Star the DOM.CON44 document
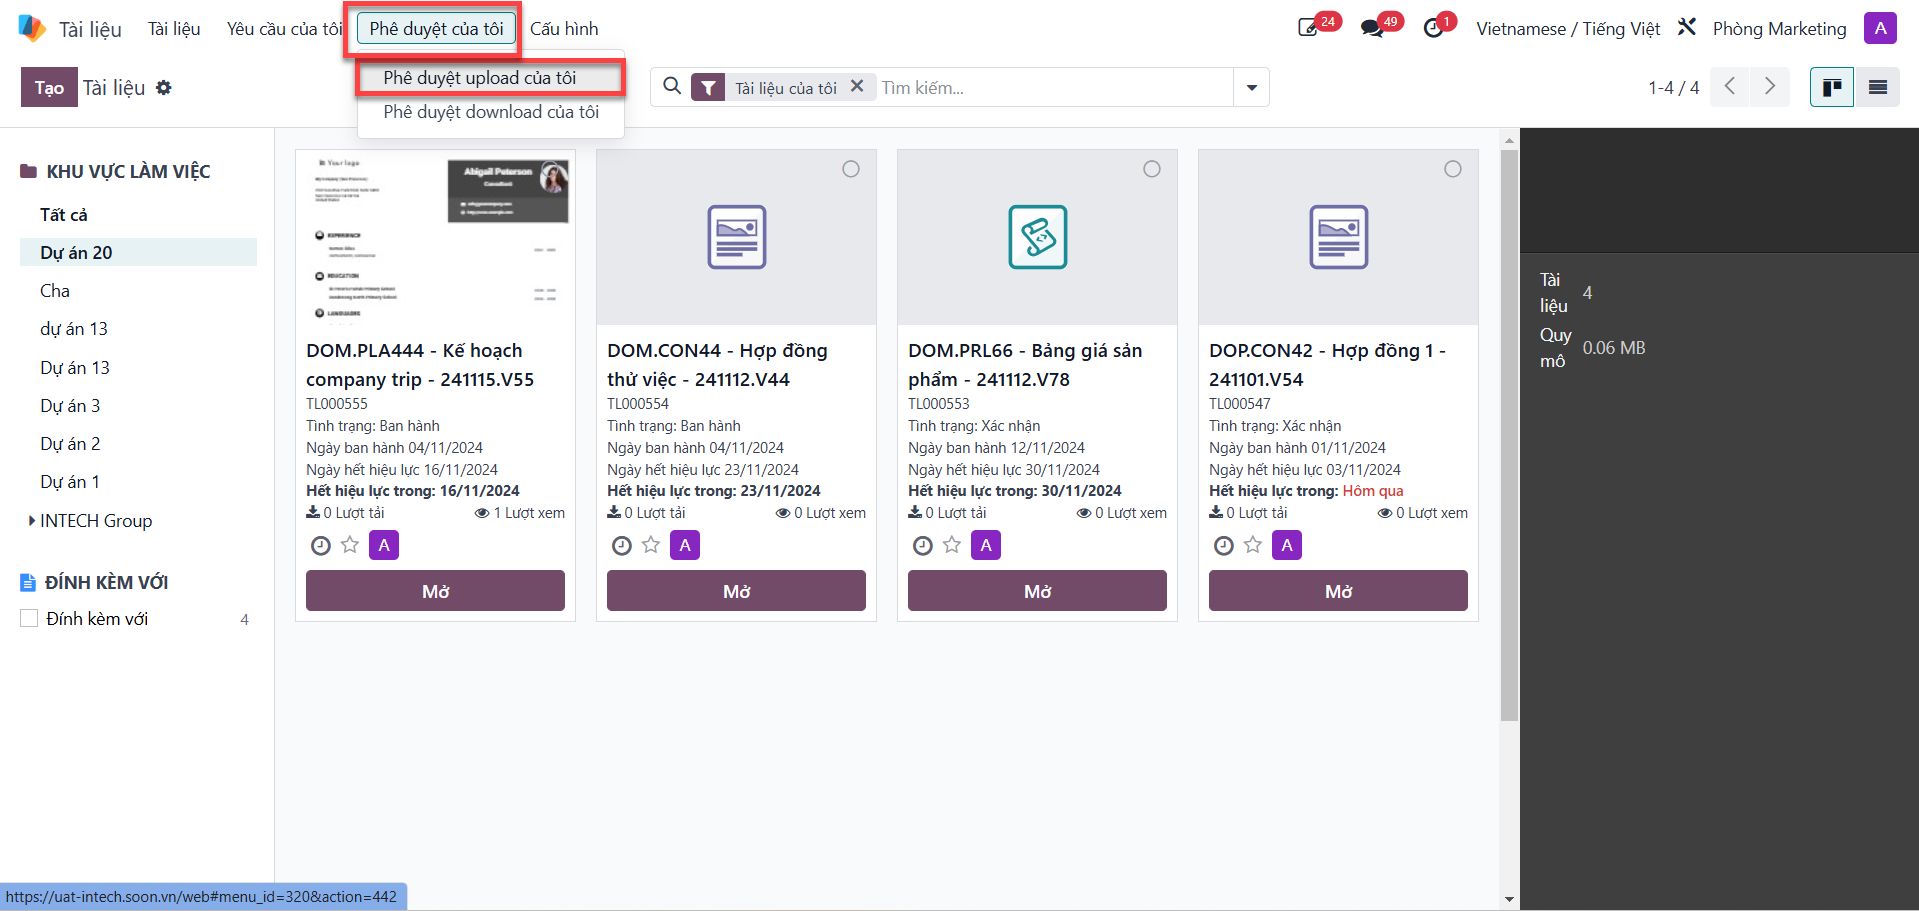The height and width of the screenshot is (911, 1919). pos(651,545)
